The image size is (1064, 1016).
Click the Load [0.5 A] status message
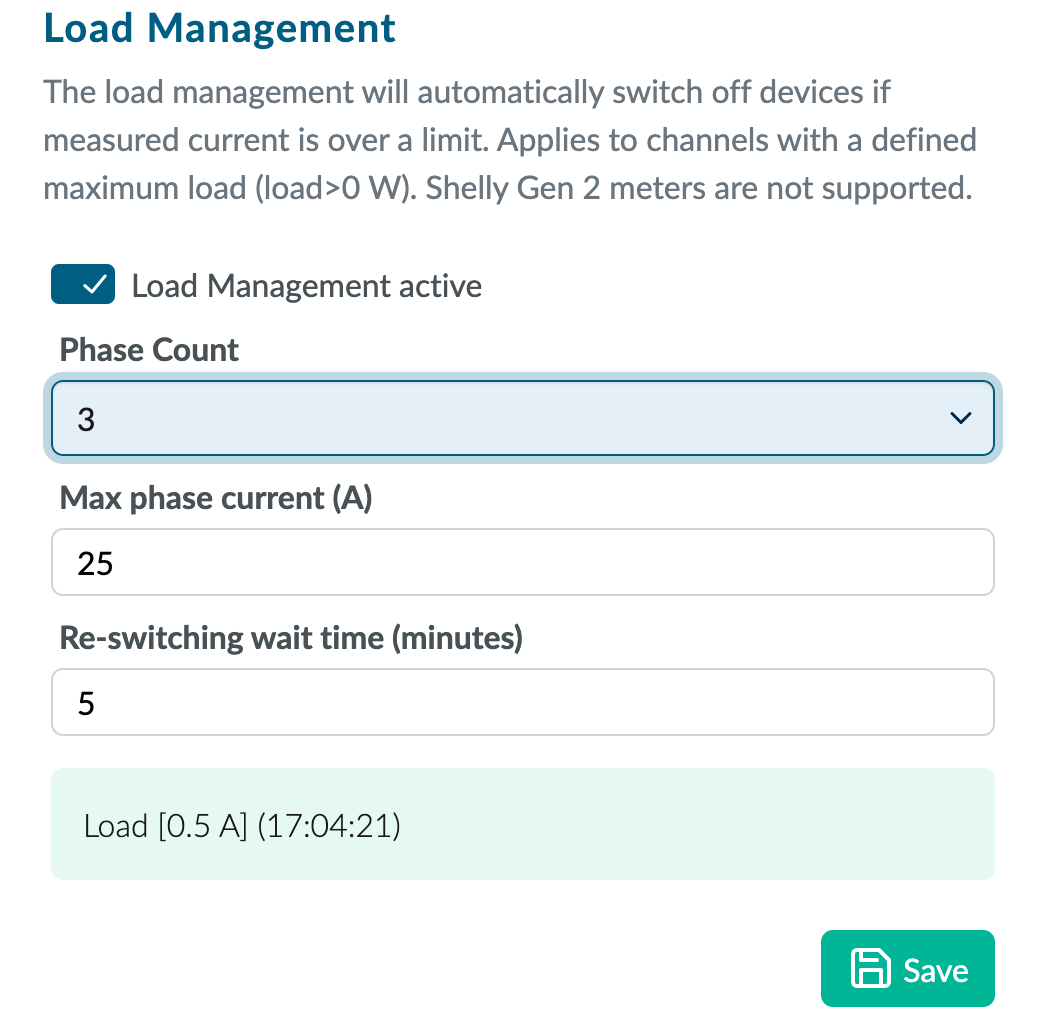point(165,827)
